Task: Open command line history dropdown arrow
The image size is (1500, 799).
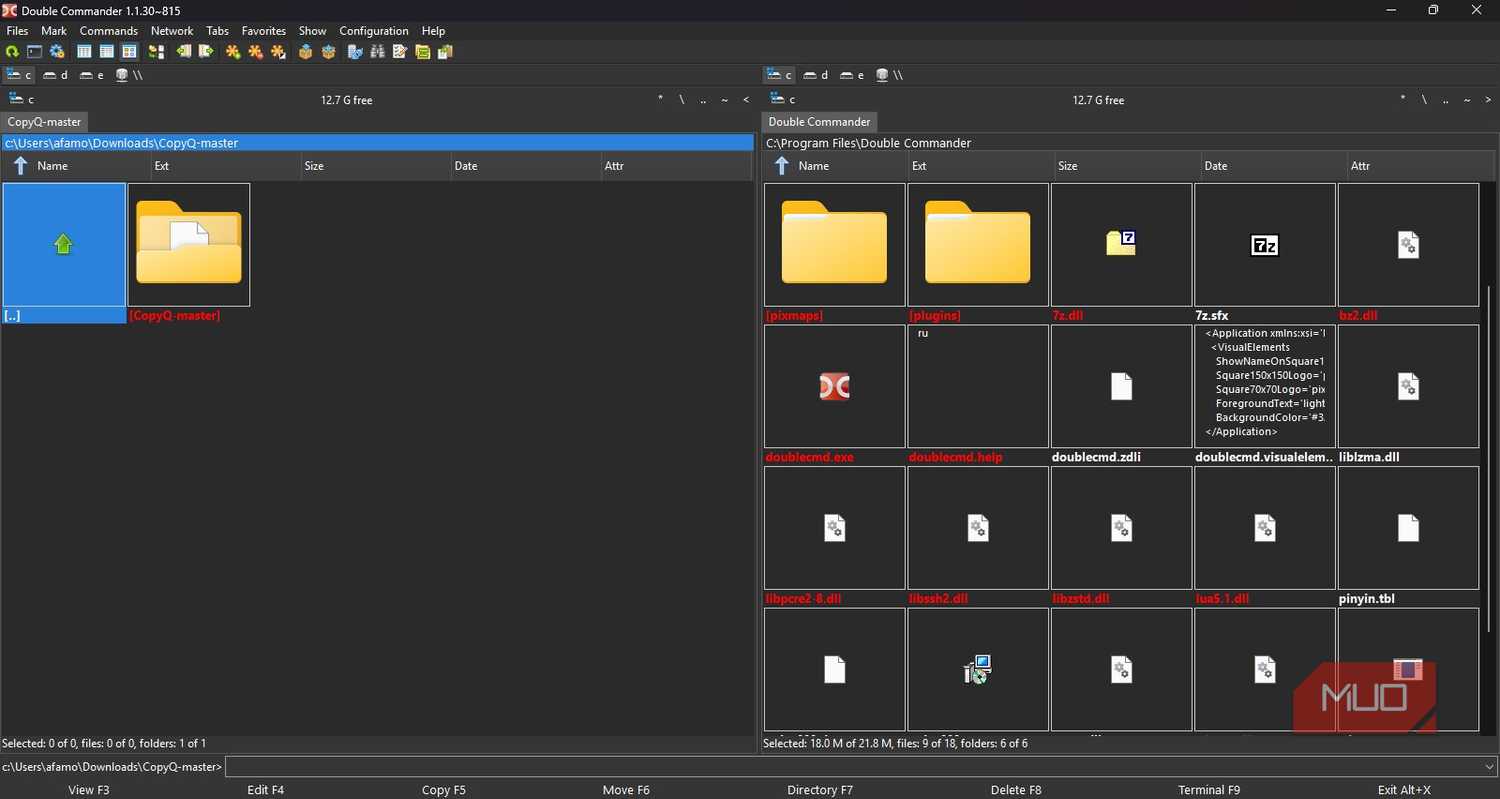Action: [1490, 767]
